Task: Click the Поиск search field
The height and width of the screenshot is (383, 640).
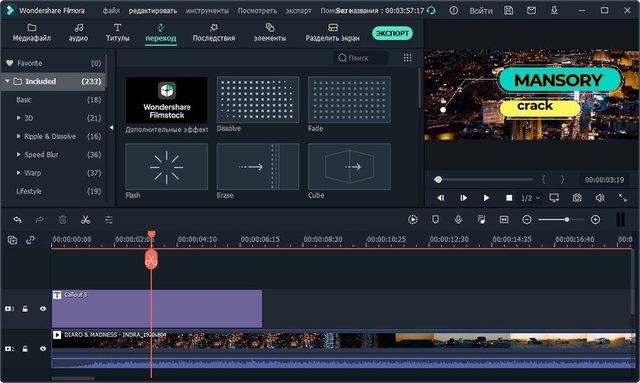Action: click(361, 58)
